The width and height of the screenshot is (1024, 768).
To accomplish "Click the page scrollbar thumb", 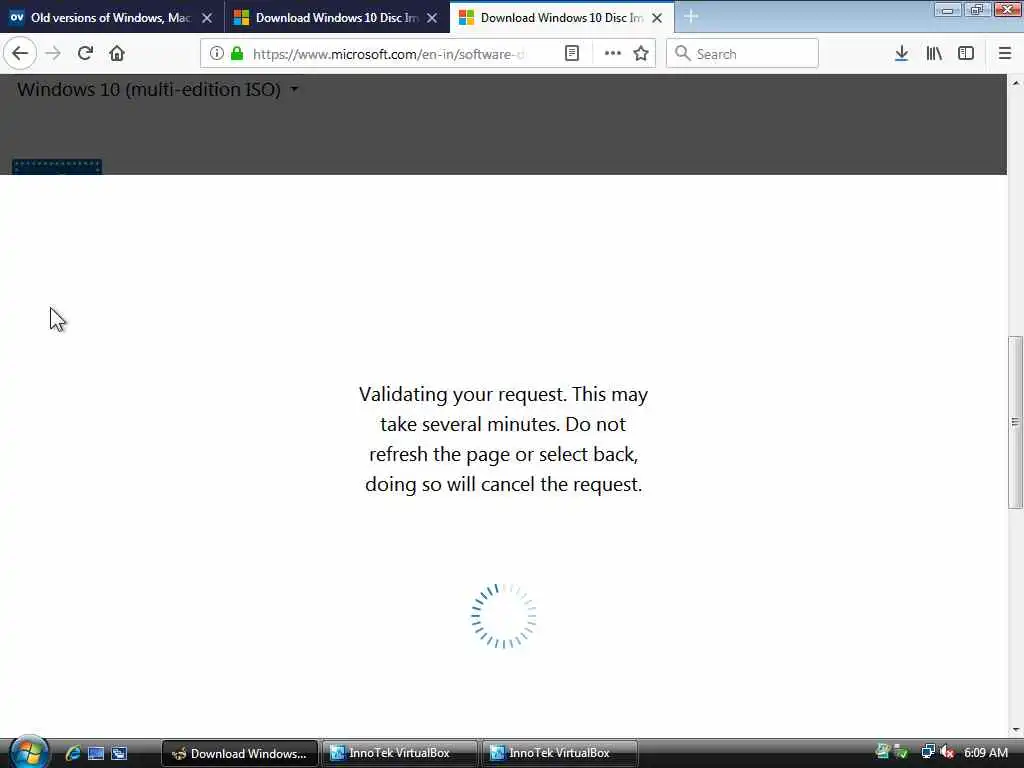I will coord(1015,422).
